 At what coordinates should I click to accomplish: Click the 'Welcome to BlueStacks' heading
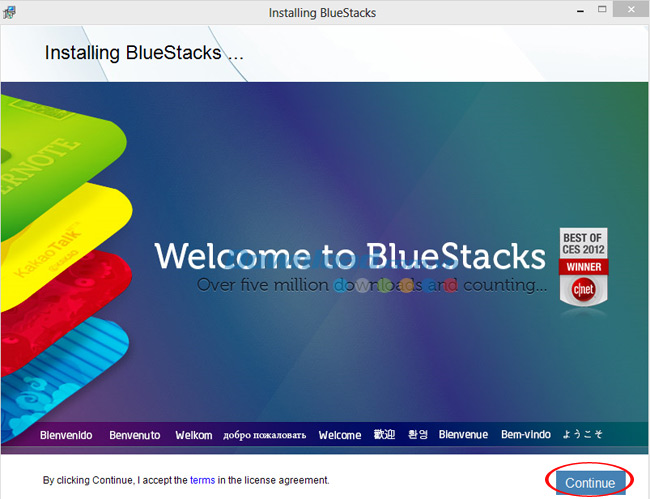coord(350,256)
